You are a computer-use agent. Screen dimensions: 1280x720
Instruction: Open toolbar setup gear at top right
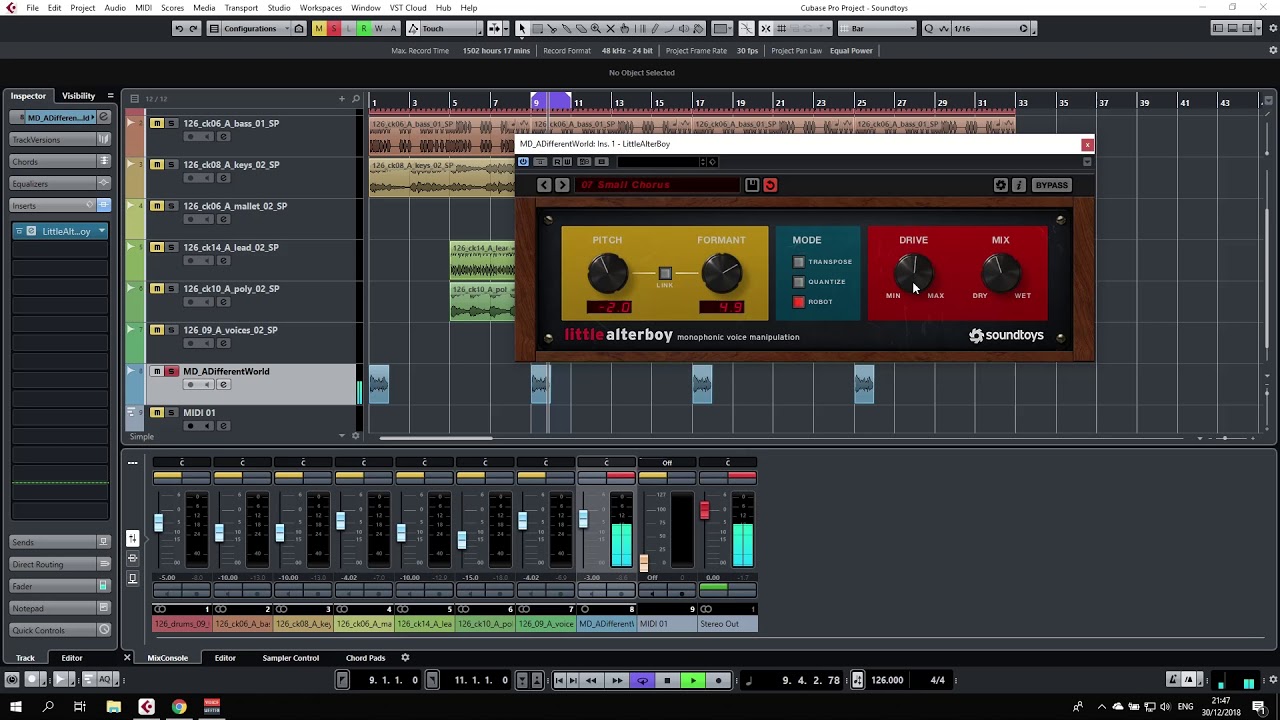pos(1272,28)
